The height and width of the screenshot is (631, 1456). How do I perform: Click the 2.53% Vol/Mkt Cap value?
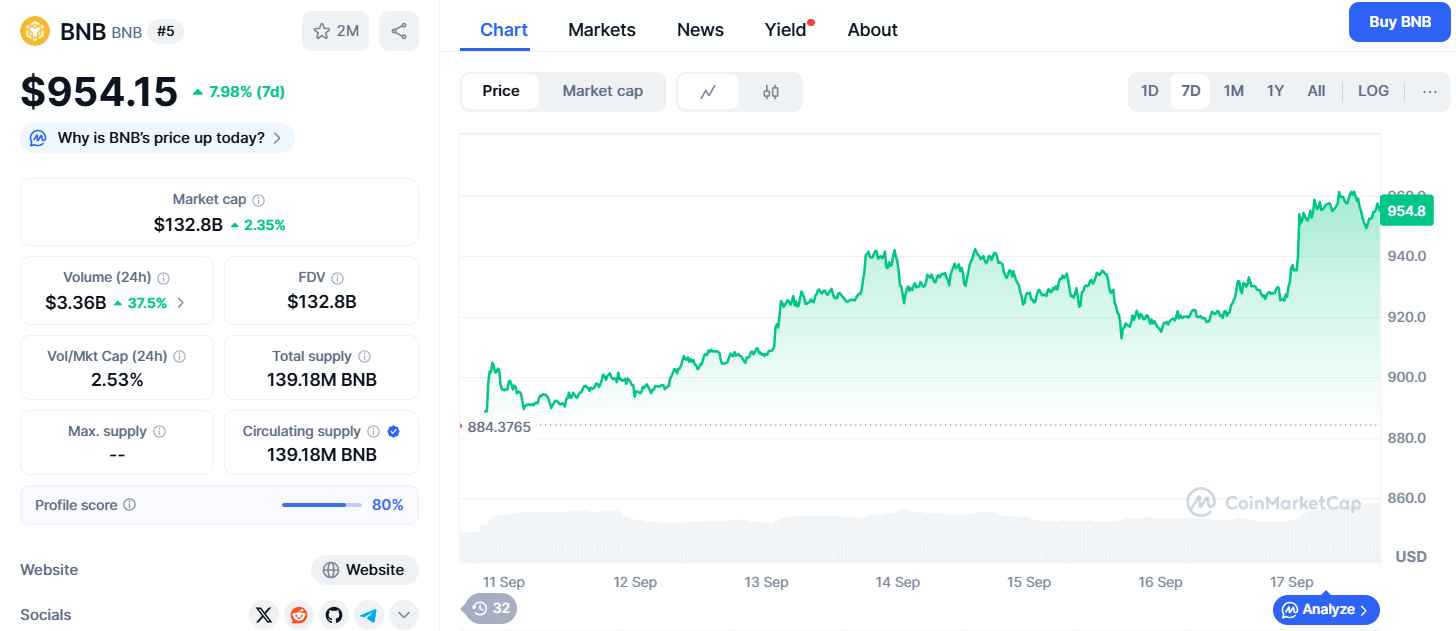[x=117, y=380]
